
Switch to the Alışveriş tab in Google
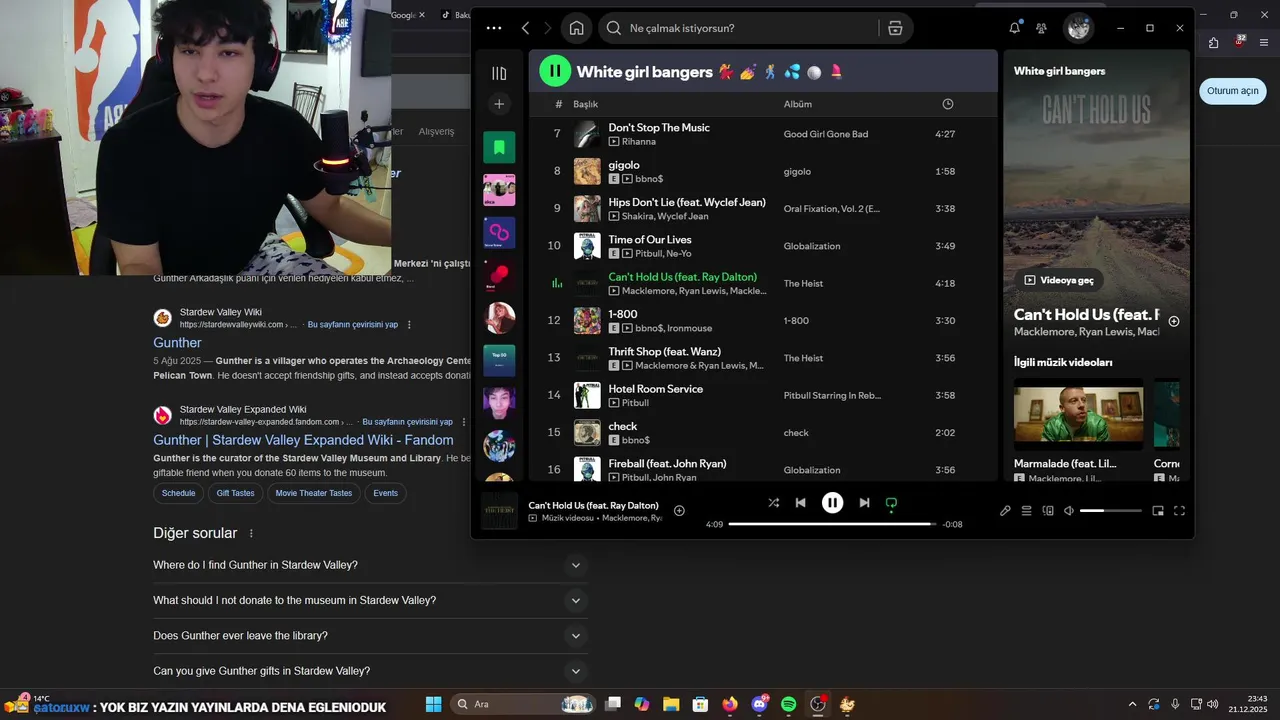coord(436,131)
